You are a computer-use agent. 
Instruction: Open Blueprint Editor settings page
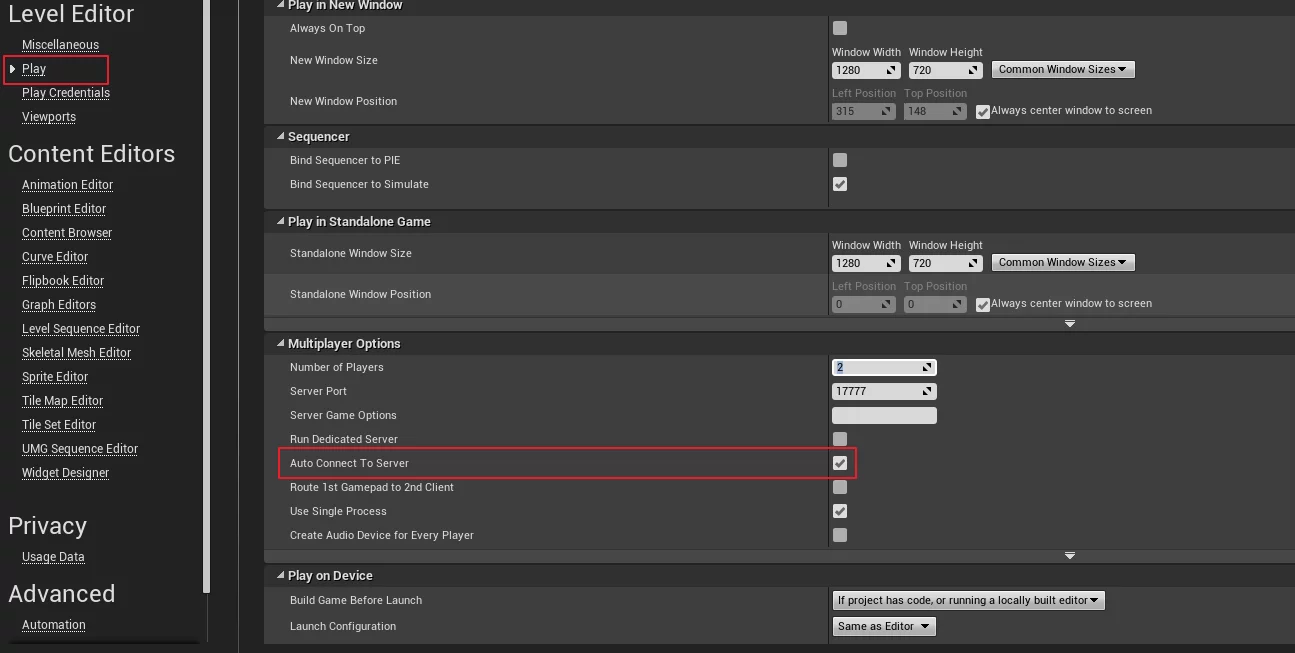(64, 209)
